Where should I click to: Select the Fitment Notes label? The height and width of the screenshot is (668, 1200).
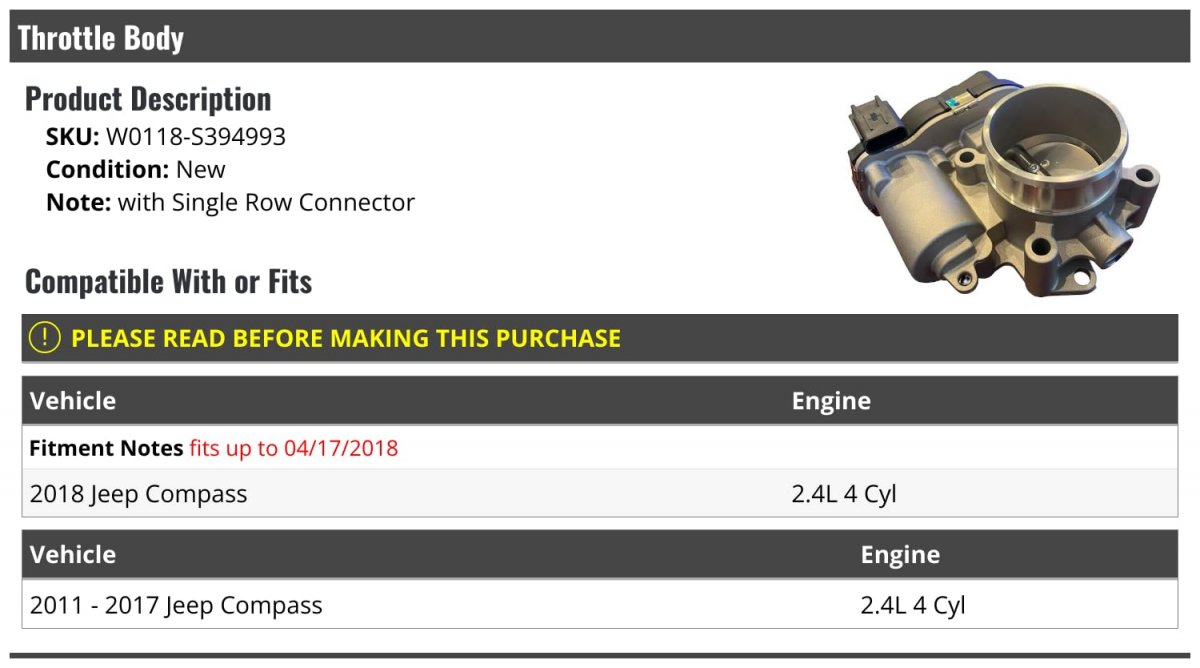point(106,448)
